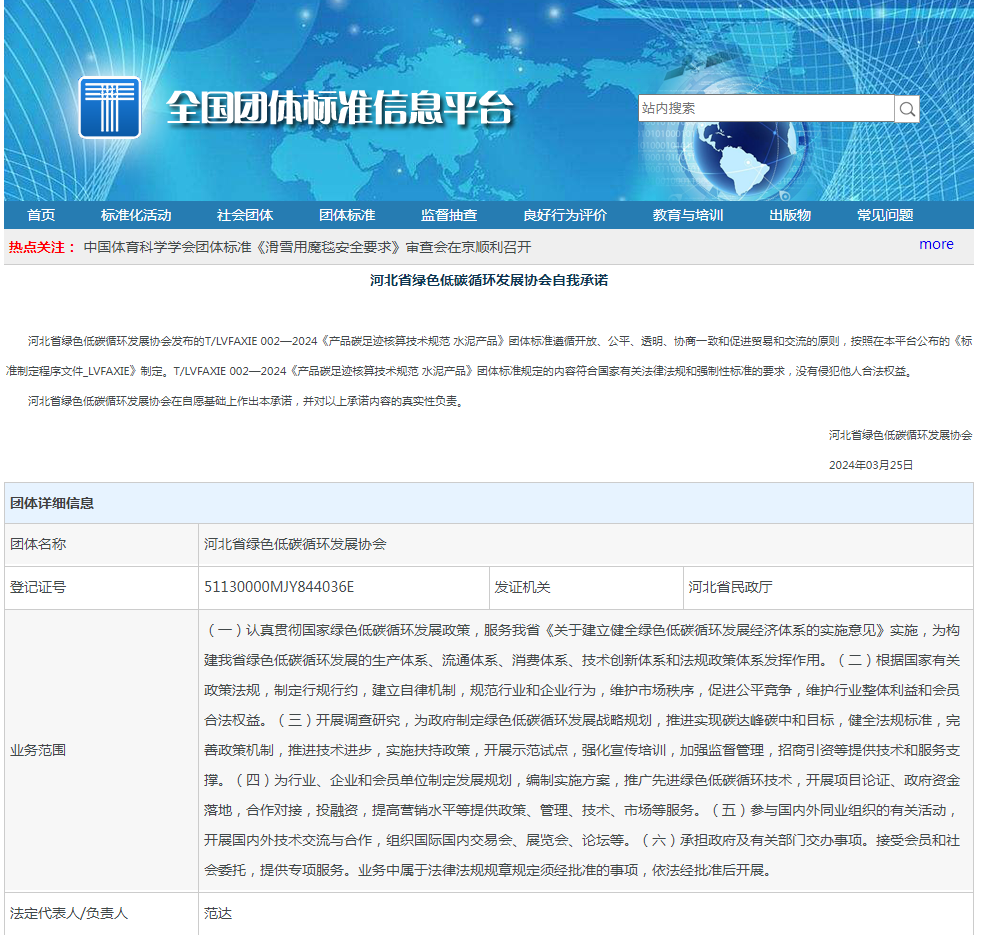Open 教育与培训 navigation item
Image resolution: width=982 pixels, height=935 pixels.
688,215
